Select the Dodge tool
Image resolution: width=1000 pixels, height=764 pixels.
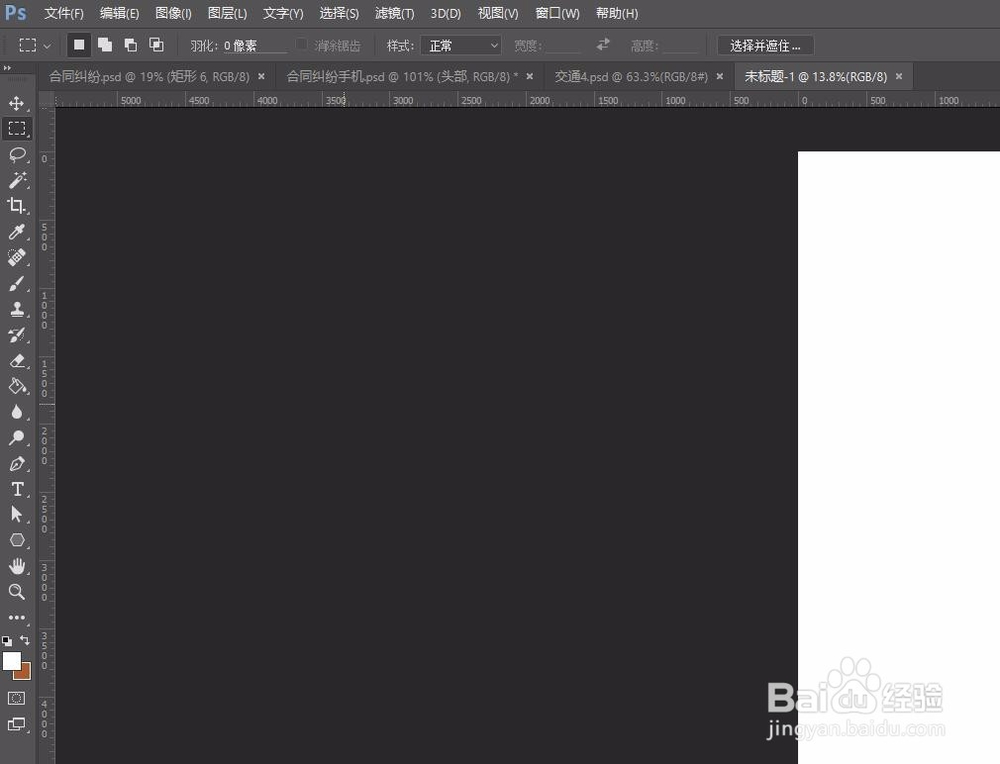pyautogui.click(x=17, y=437)
